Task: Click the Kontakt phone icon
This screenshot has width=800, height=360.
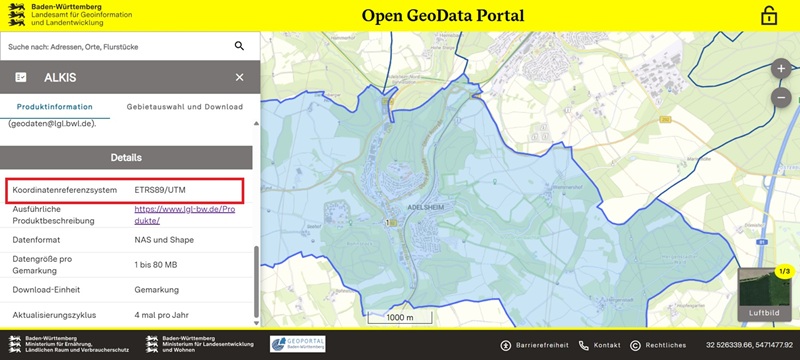Action: (584, 345)
